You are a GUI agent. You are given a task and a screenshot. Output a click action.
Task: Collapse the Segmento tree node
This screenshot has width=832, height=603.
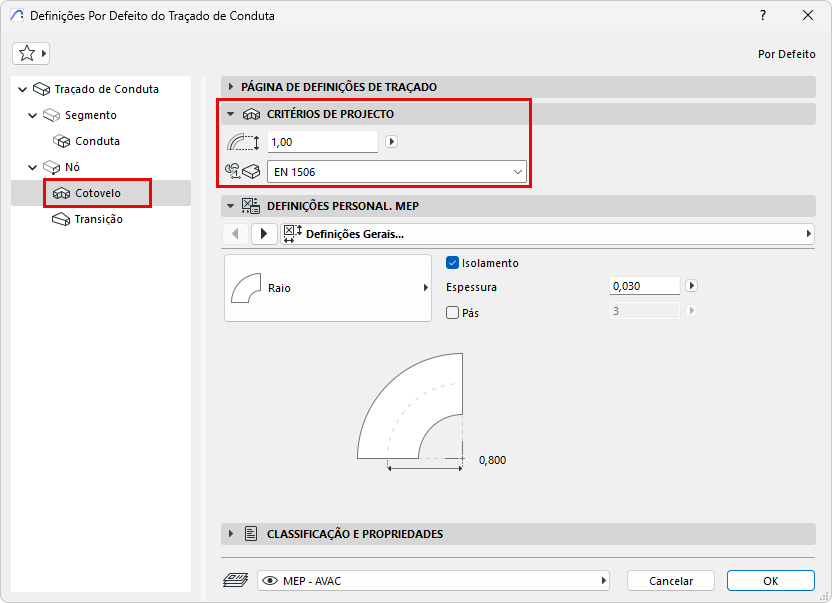point(32,115)
